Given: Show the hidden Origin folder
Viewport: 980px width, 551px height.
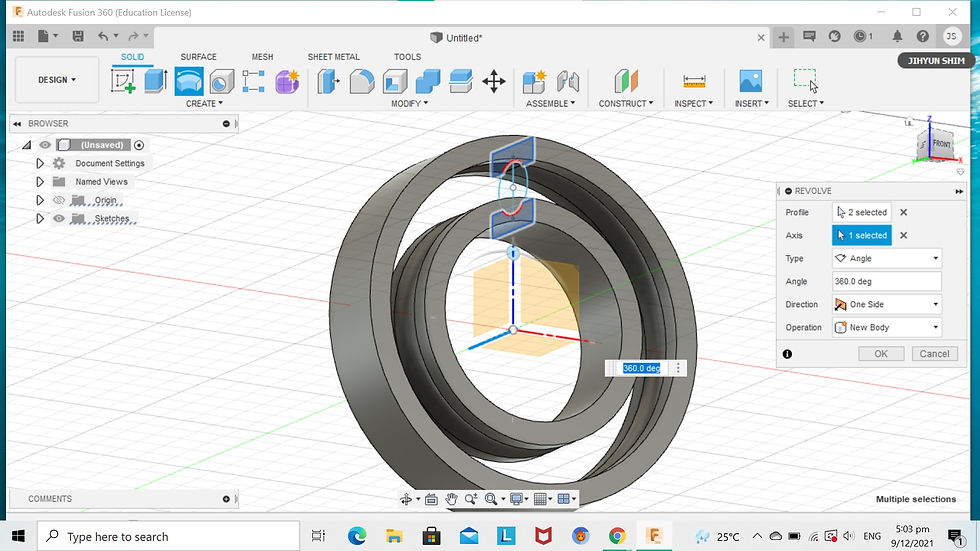Looking at the screenshot, I should coord(59,200).
